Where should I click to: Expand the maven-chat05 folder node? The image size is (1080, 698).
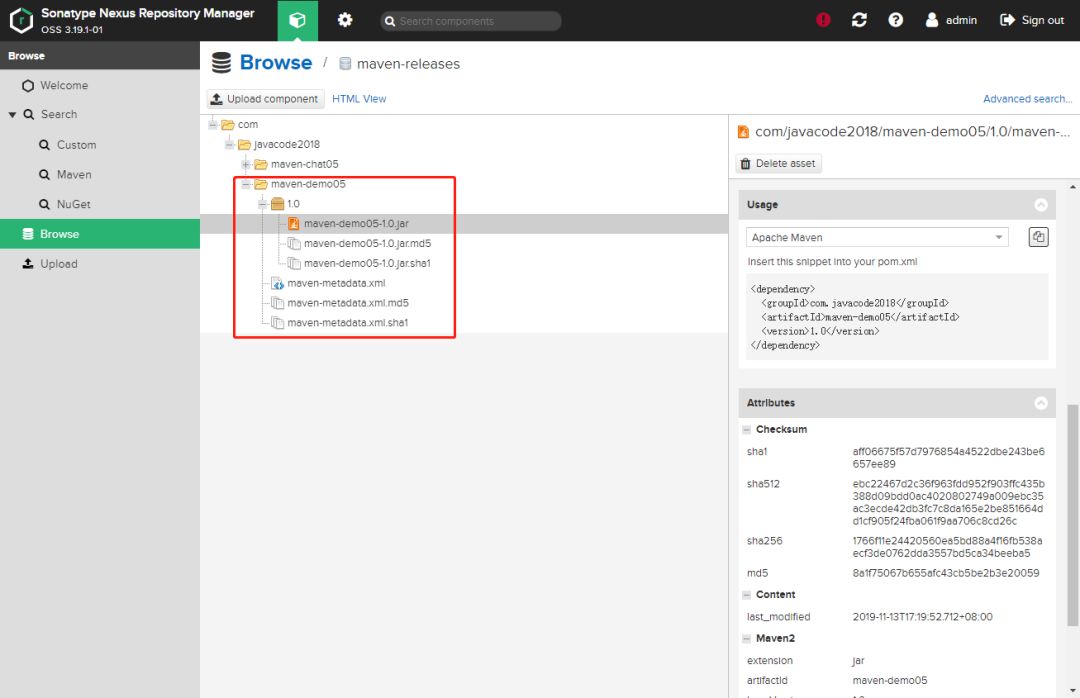click(246, 164)
